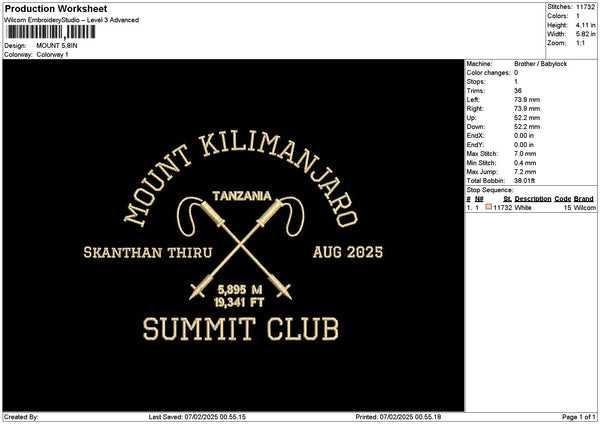Click the Trims value "36"

[x=518, y=91]
